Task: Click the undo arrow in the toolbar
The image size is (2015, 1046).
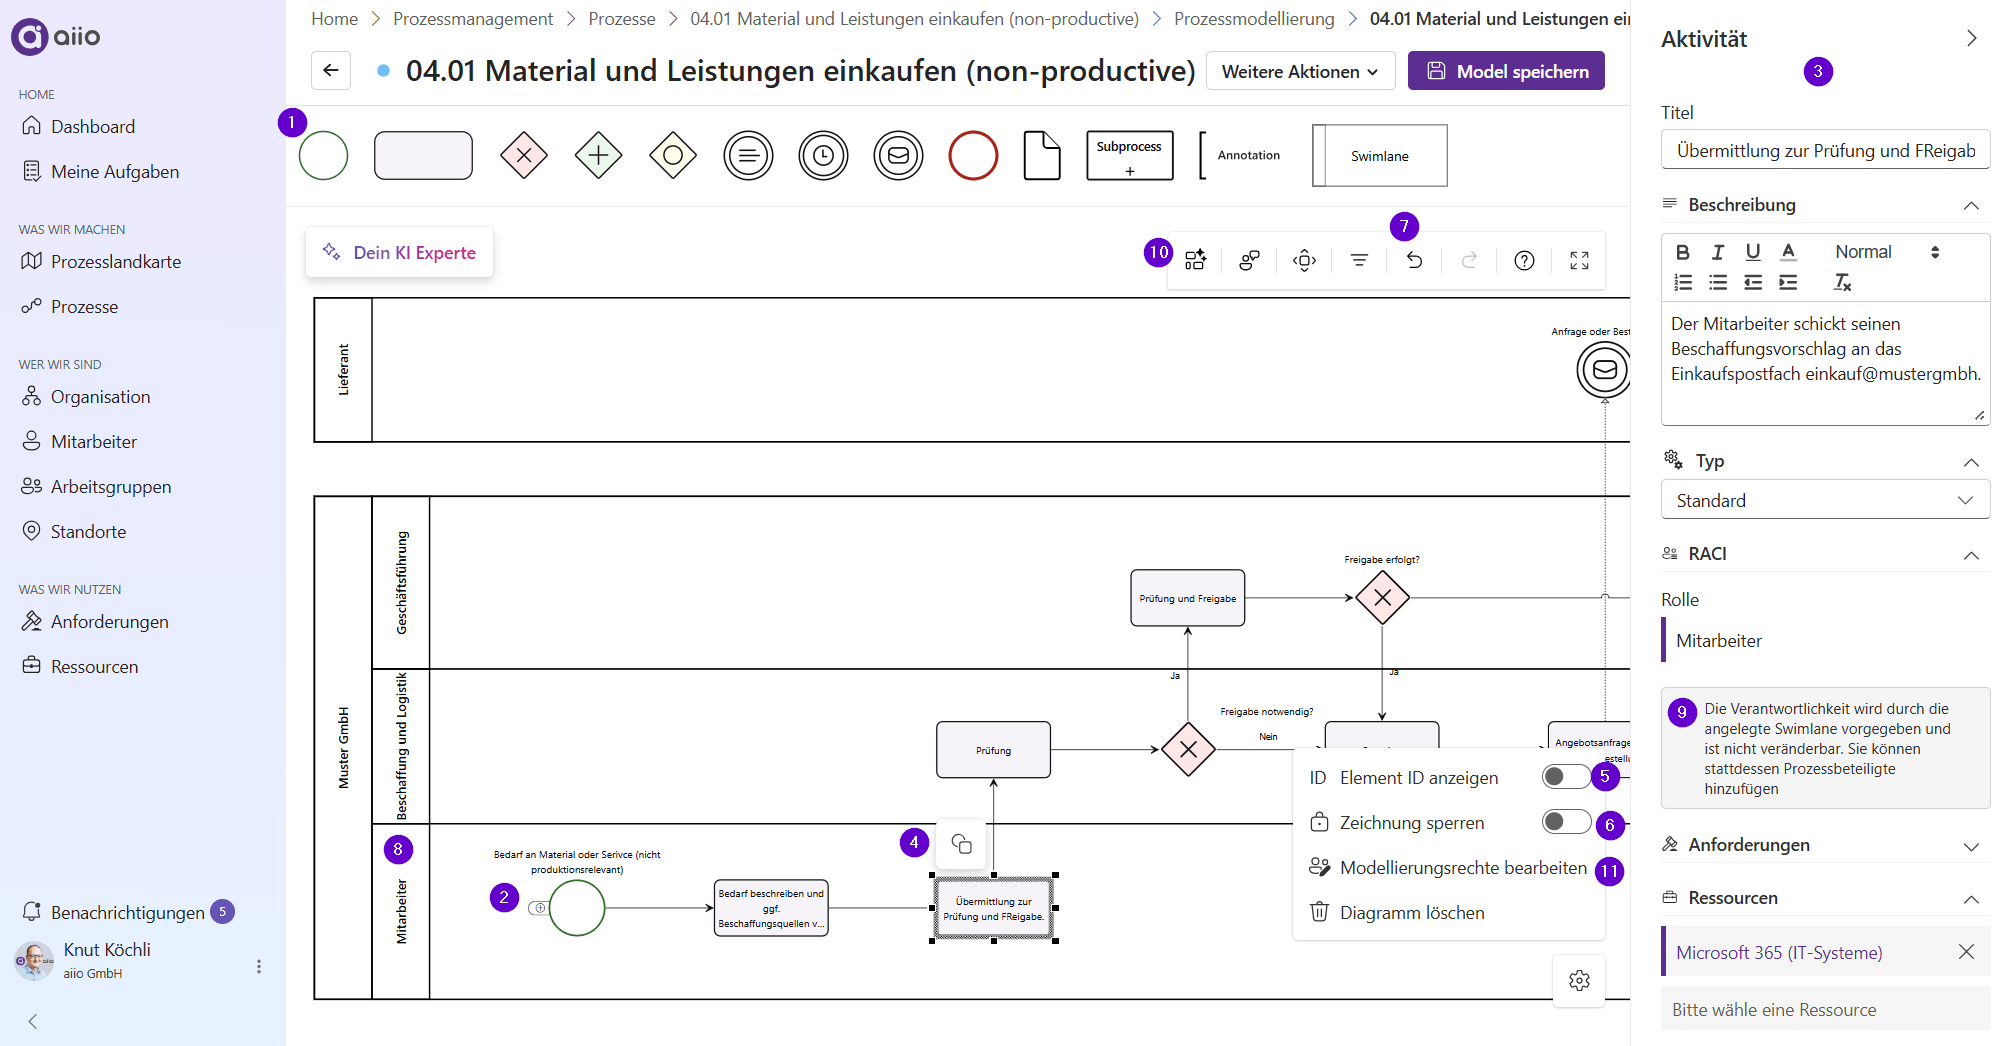Action: (x=1414, y=261)
